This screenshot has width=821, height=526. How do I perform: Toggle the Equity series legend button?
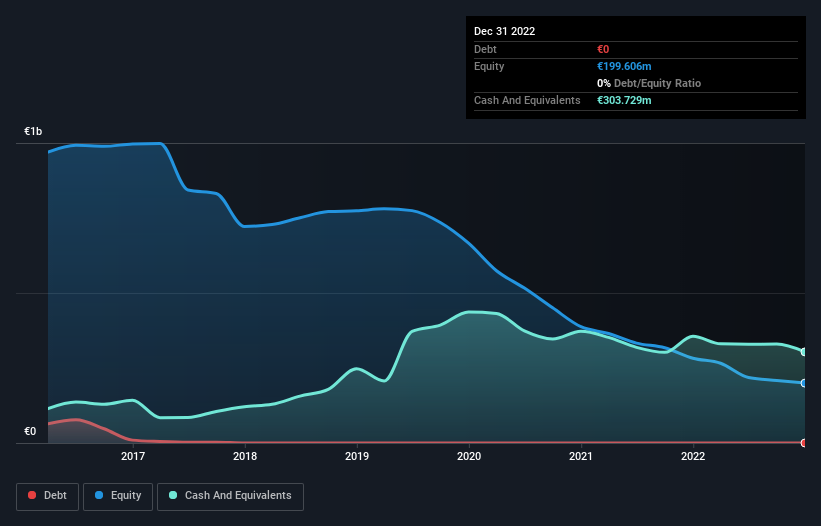pos(118,496)
